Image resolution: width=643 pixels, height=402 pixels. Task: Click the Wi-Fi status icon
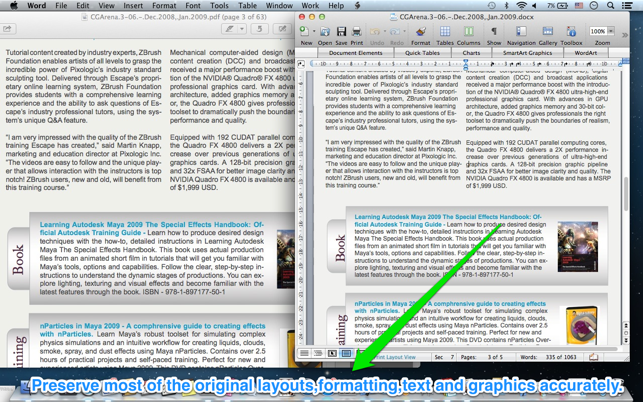point(521,6)
